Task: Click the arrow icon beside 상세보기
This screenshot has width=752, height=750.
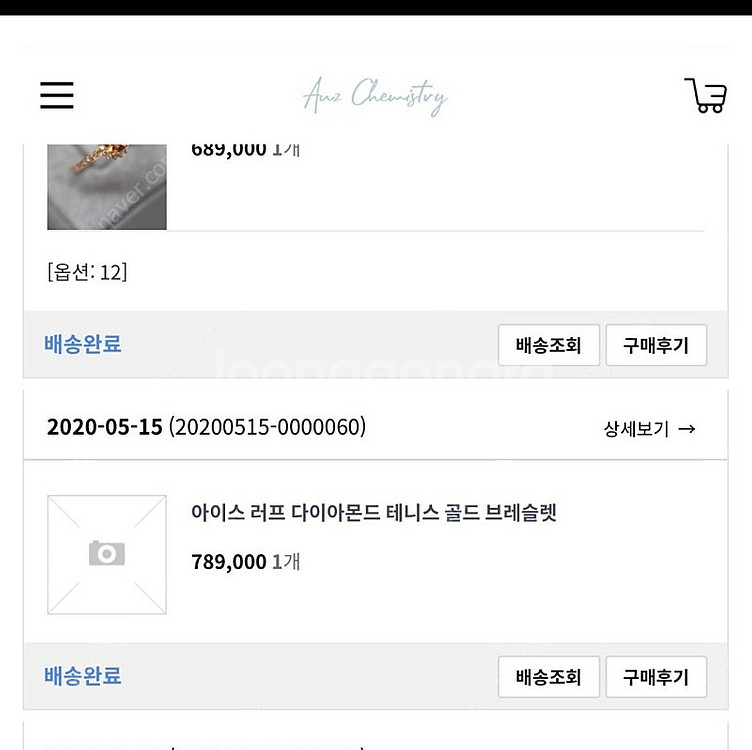Action: (687, 429)
